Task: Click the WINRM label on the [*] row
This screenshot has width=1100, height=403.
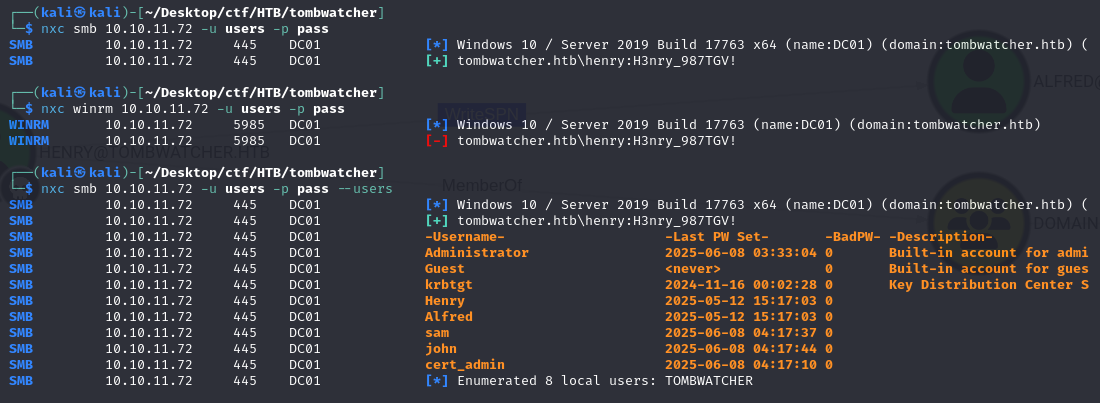Action: [29, 125]
